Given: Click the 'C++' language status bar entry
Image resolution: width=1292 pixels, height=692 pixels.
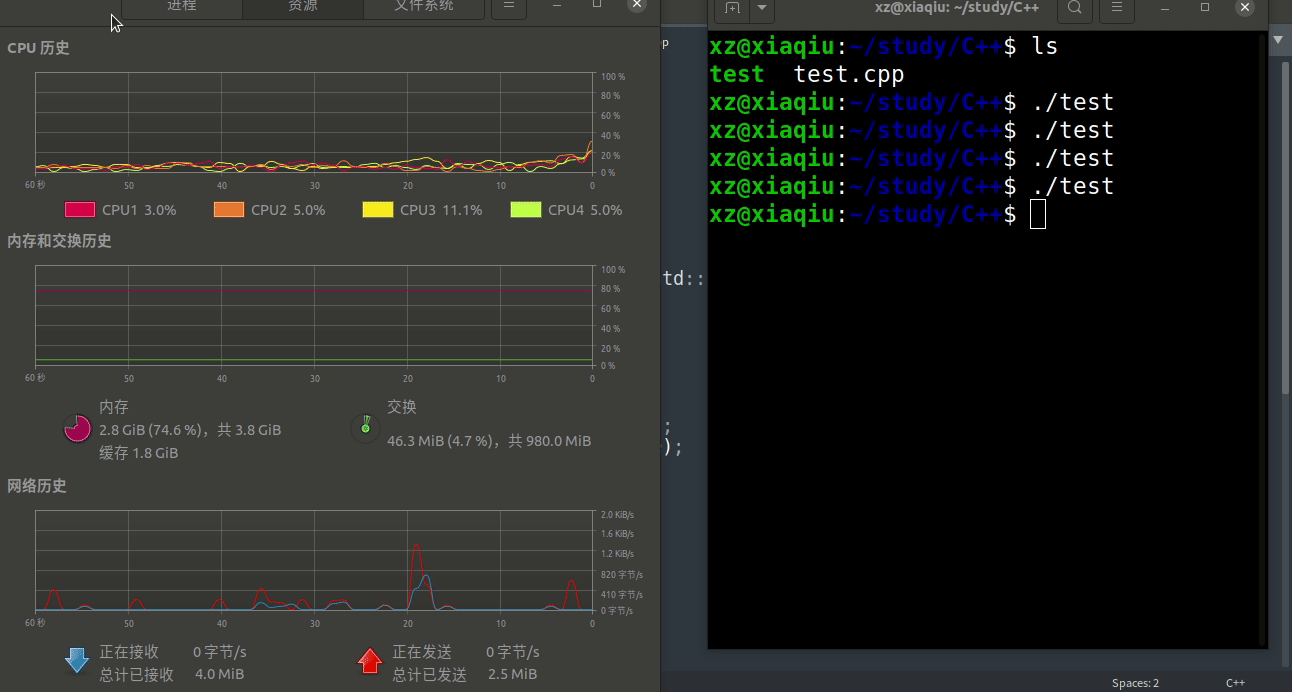Looking at the screenshot, I should coord(1236,683).
